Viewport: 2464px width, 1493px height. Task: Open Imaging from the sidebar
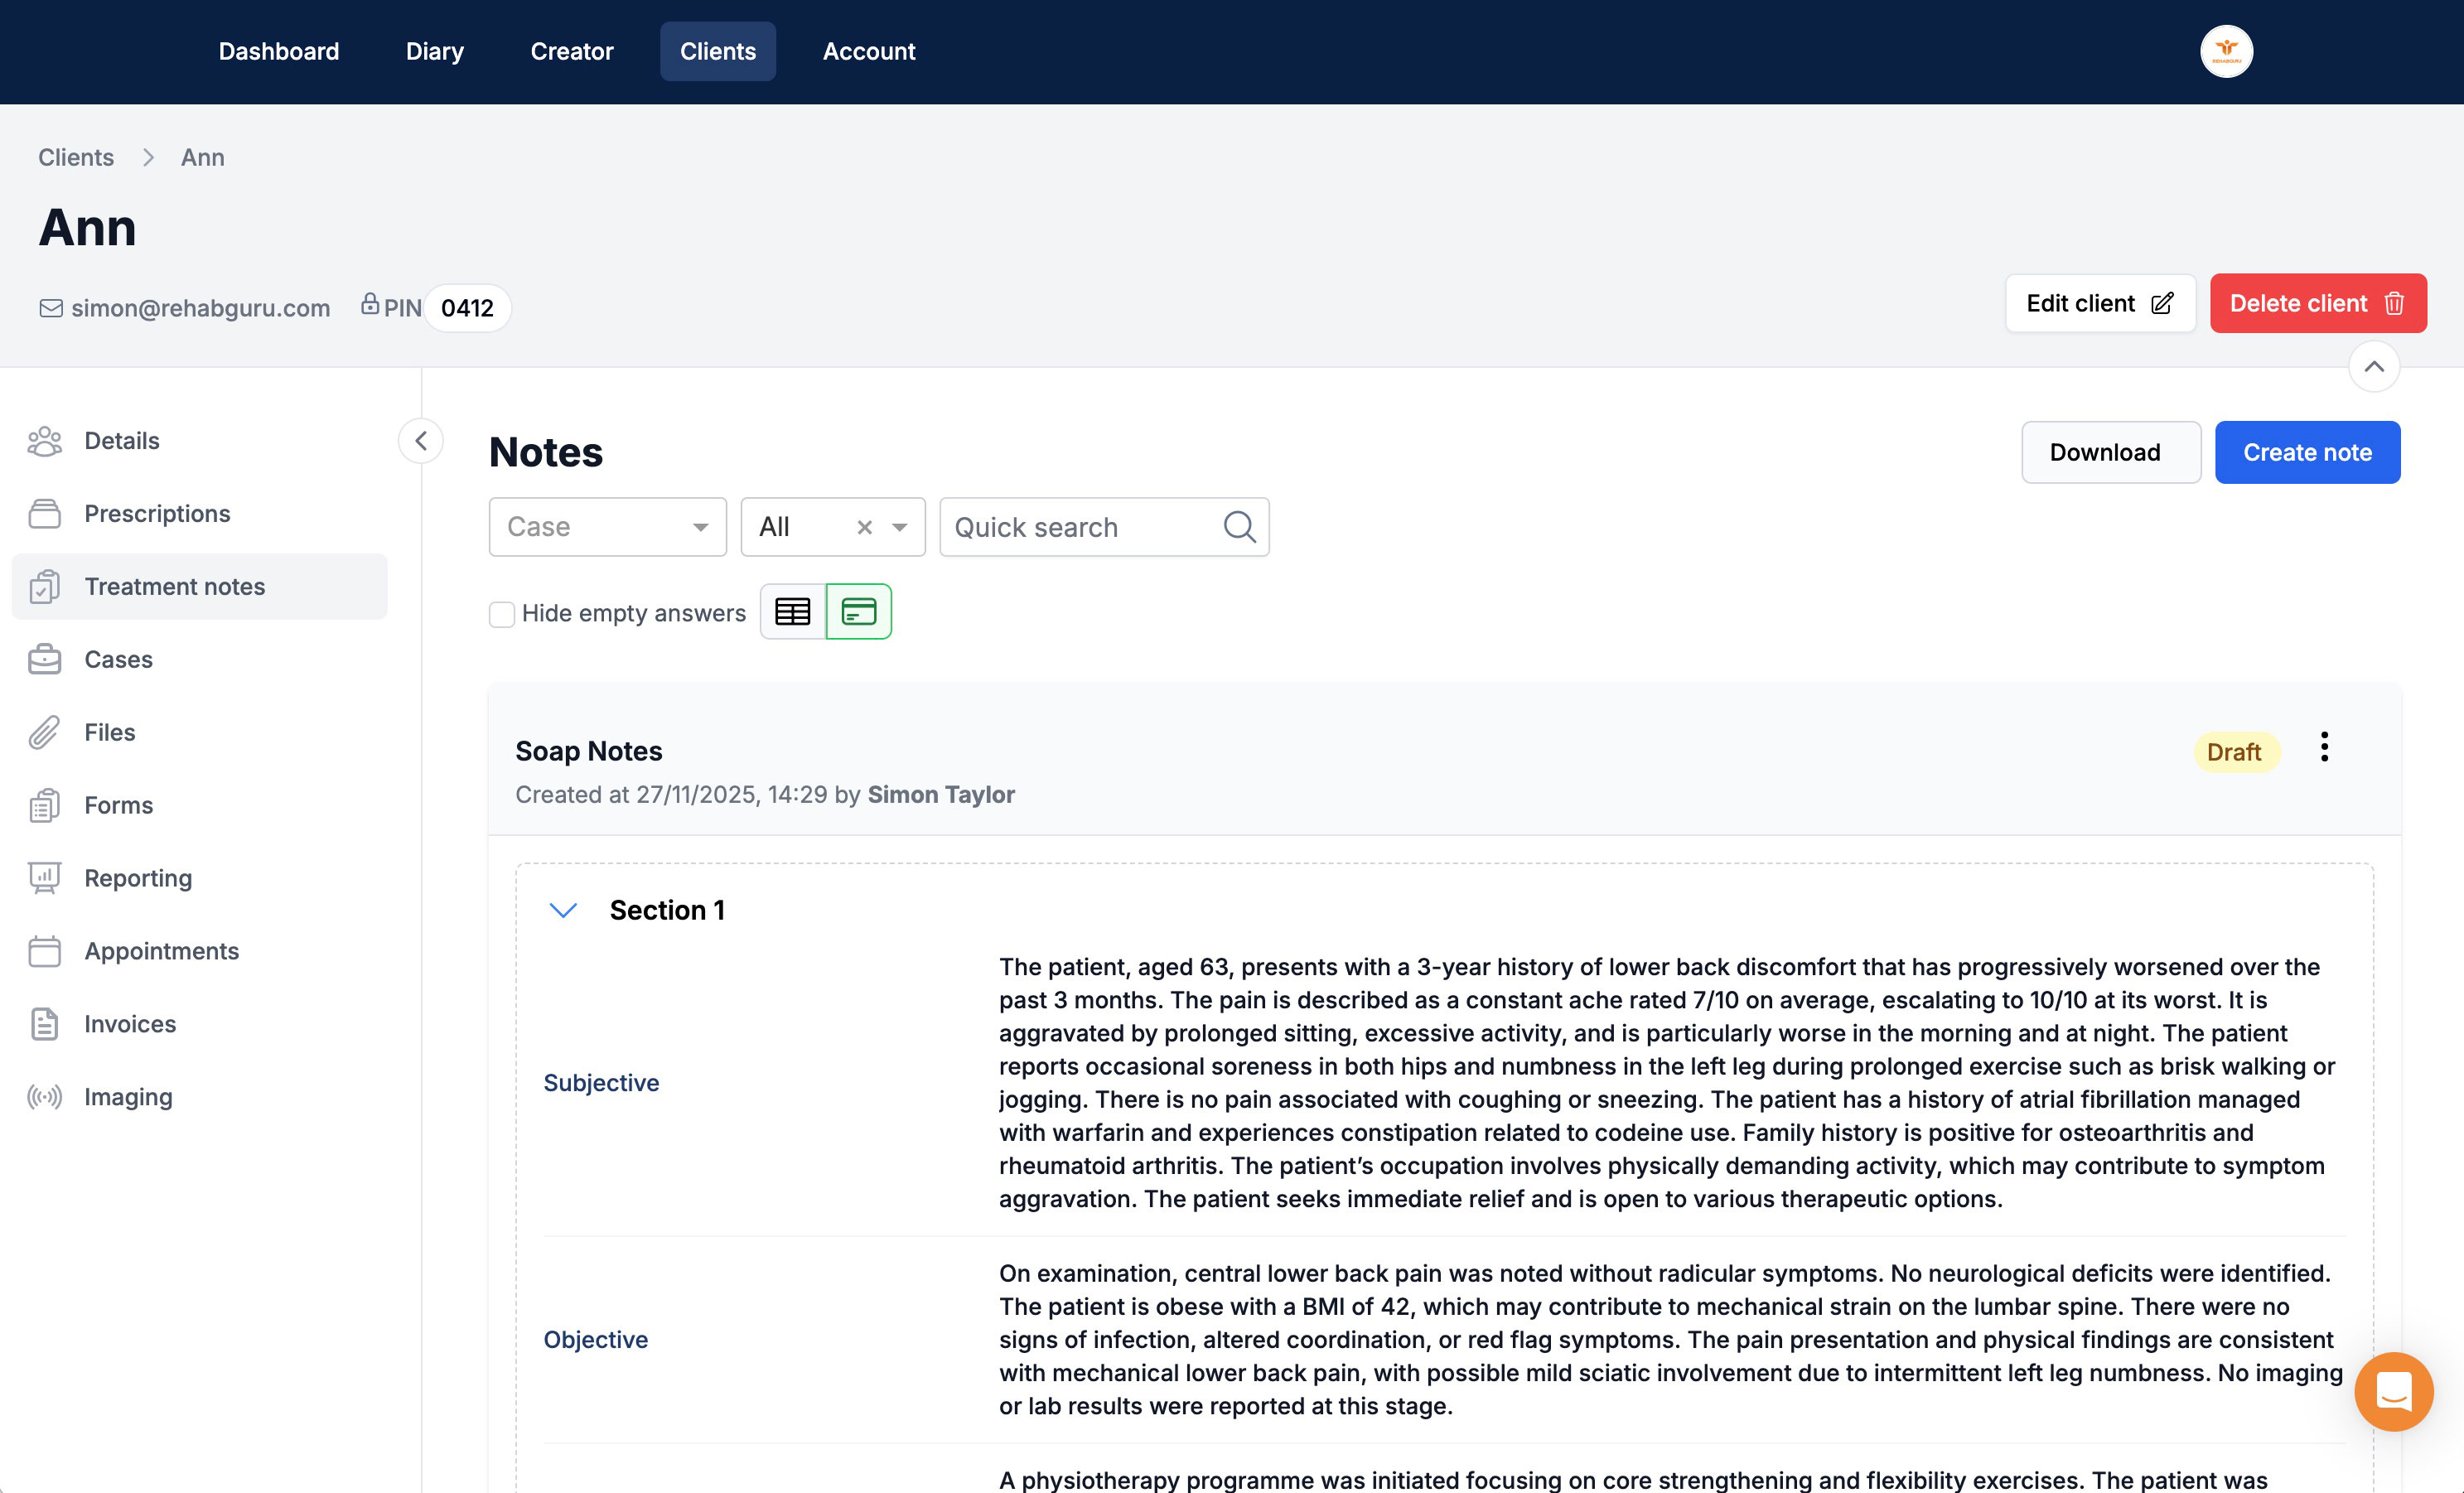[128, 1097]
